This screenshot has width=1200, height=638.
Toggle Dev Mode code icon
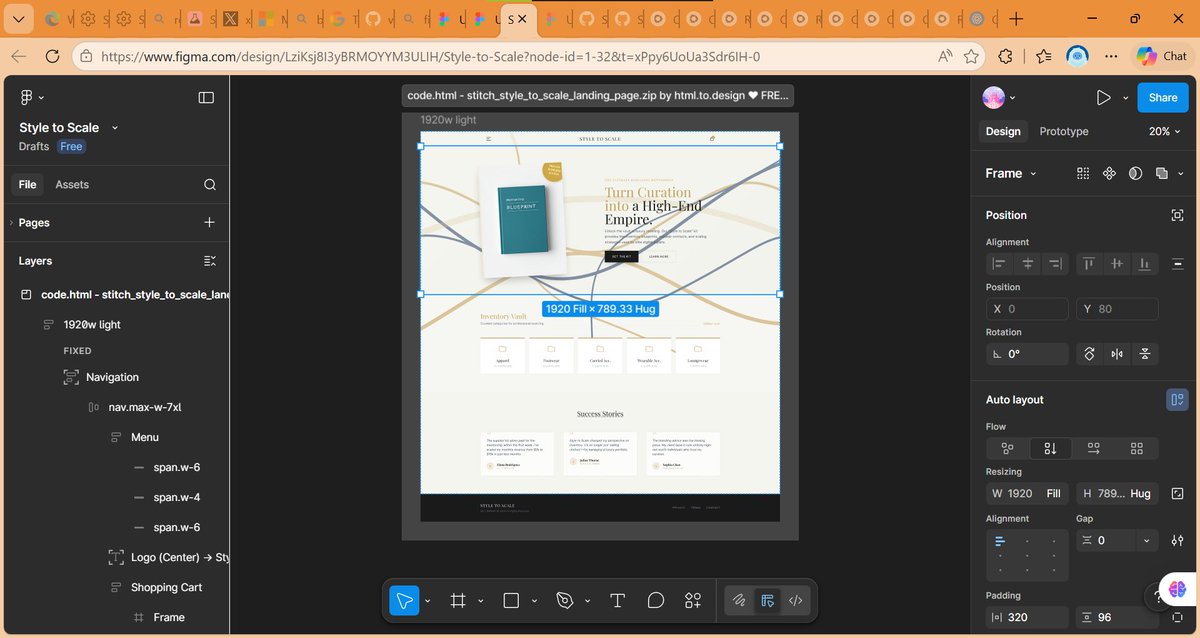point(796,600)
